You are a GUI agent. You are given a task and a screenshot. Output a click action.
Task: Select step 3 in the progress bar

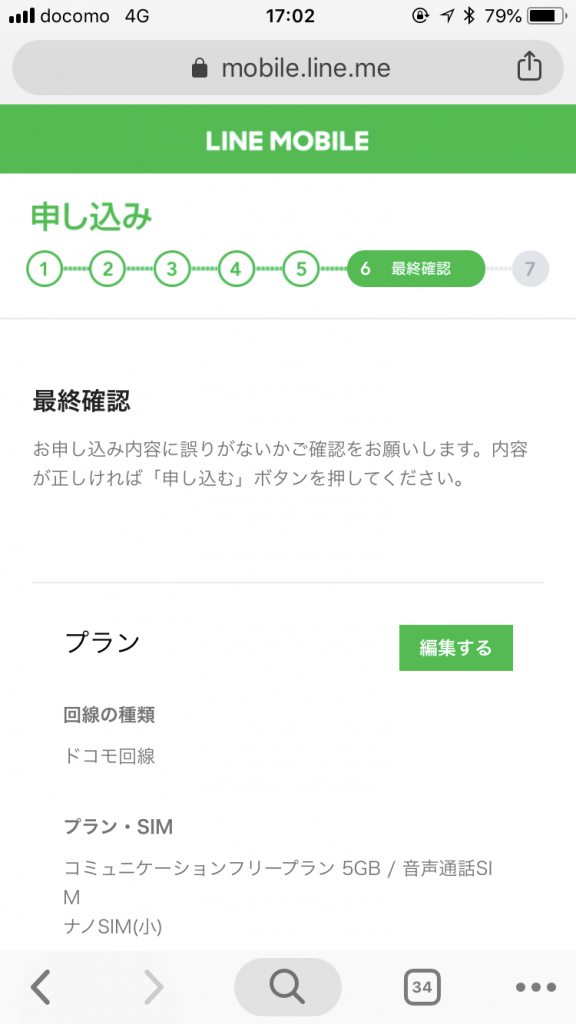point(172,269)
